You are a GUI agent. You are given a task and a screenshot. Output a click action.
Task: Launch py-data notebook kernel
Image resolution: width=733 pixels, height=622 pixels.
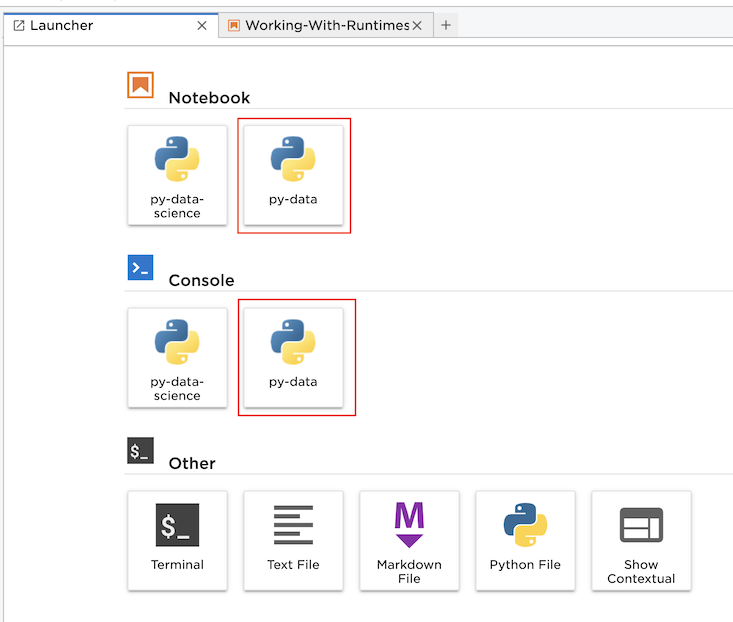[x=293, y=174]
